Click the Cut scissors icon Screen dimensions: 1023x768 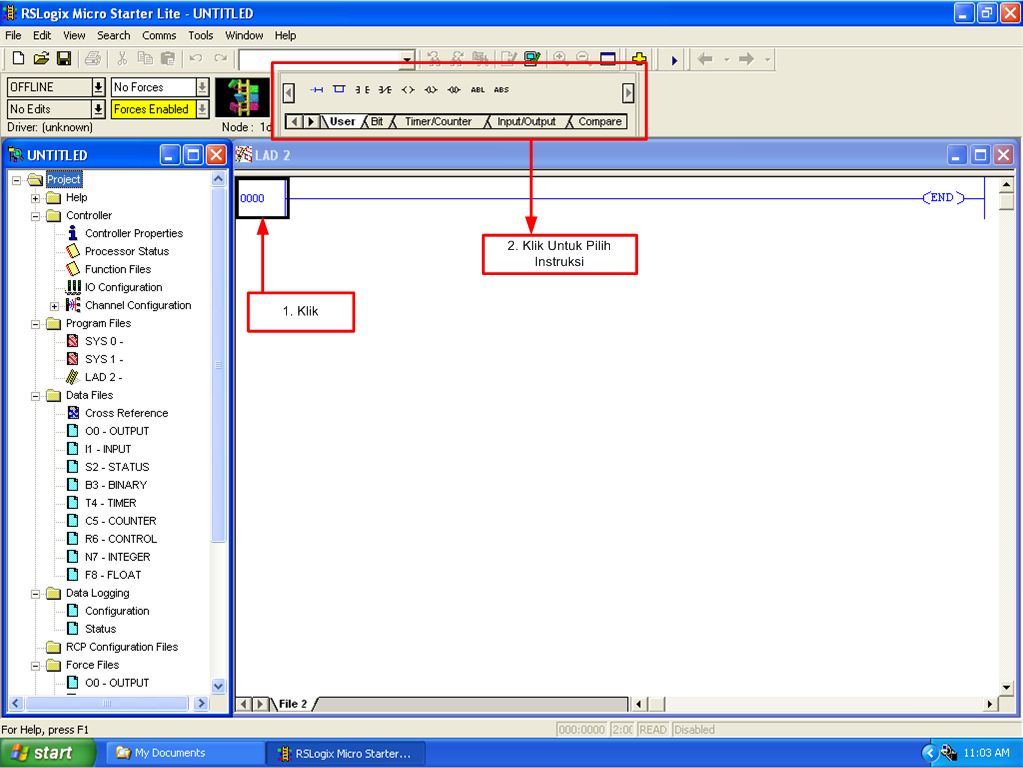tap(122, 59)
